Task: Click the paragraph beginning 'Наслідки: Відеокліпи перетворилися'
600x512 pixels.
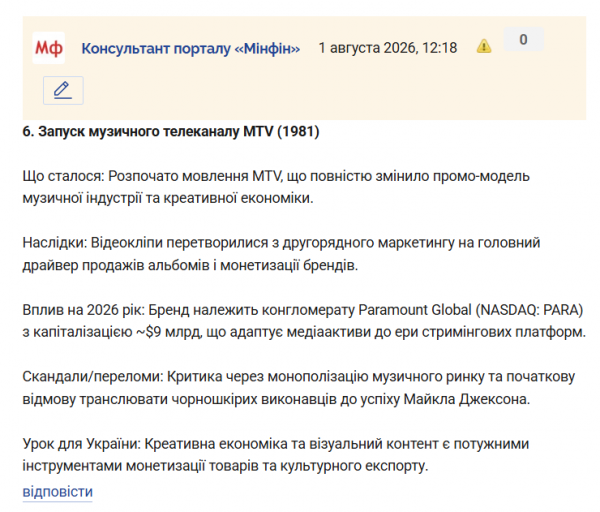Action: pos(281,254)
